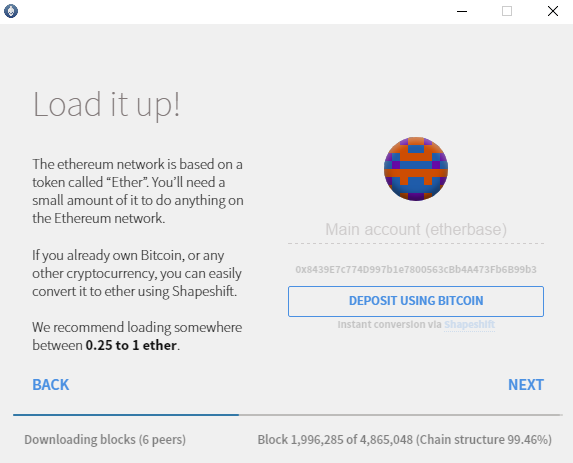Click the Downloading blocks (6 peers) status
This screenshot has height=463, width=573.
click(x=105, y=440)
